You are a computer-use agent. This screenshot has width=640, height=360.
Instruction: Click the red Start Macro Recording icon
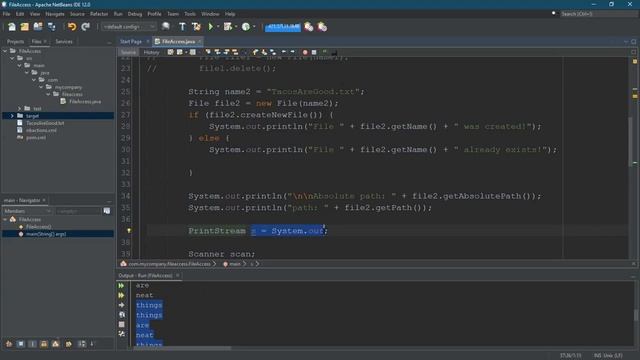click(305, 52)
